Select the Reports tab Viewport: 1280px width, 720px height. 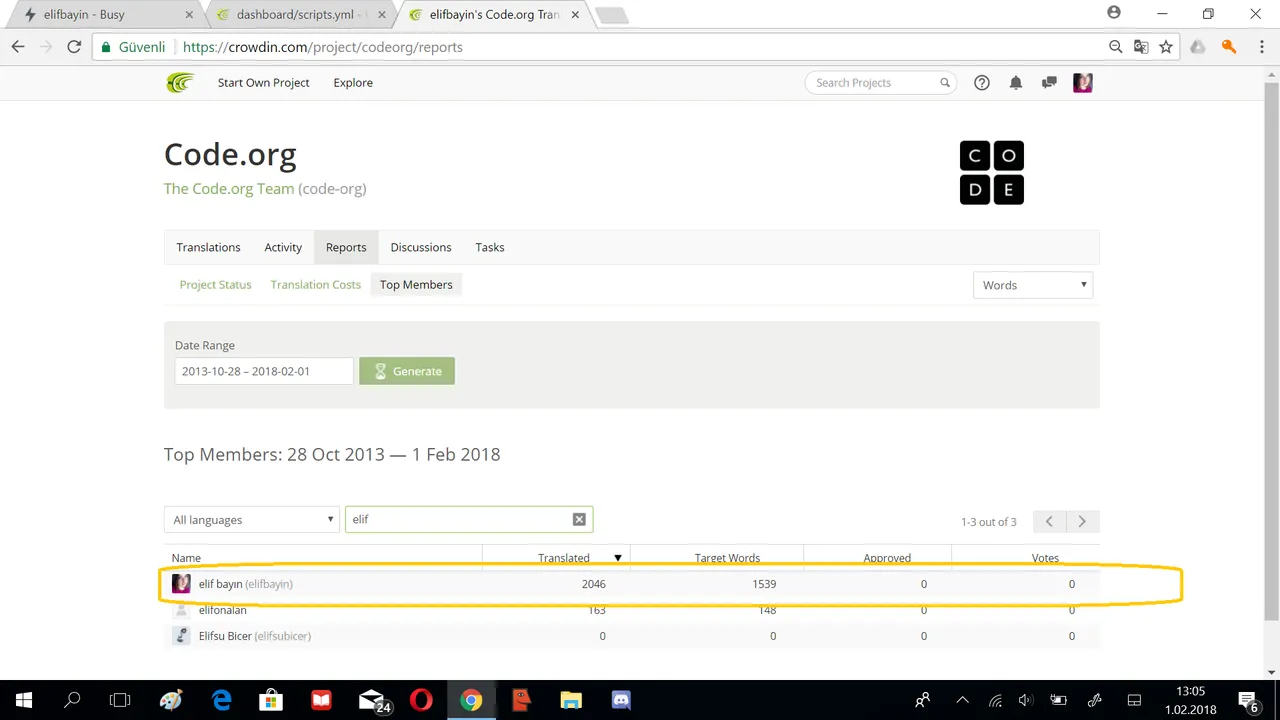pyautogui.click(x=346, y=247)
